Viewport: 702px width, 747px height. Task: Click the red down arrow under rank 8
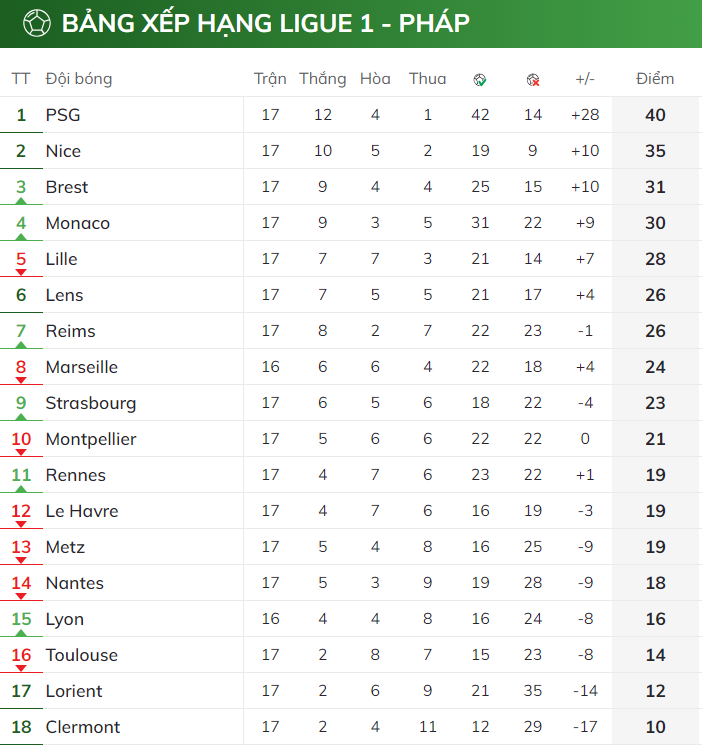coord(21,381)
